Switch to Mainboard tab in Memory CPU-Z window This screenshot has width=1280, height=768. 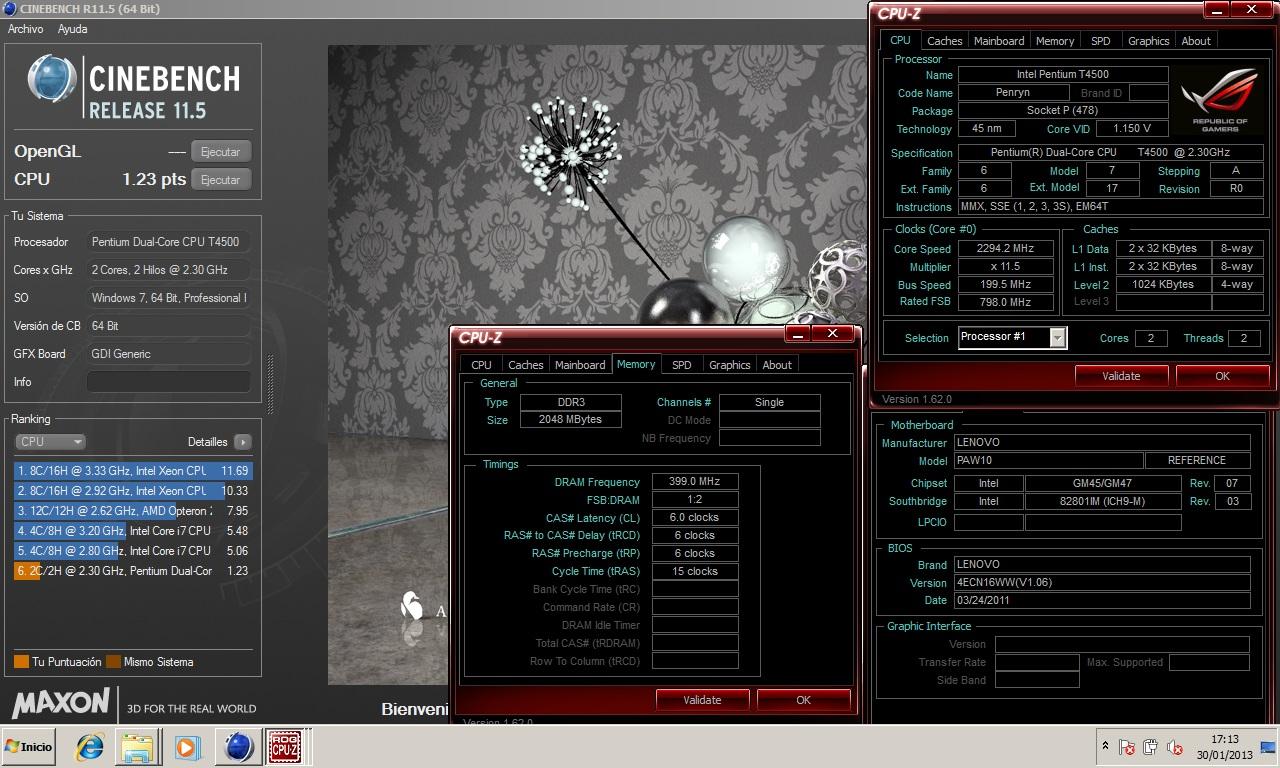click(580, 365)
